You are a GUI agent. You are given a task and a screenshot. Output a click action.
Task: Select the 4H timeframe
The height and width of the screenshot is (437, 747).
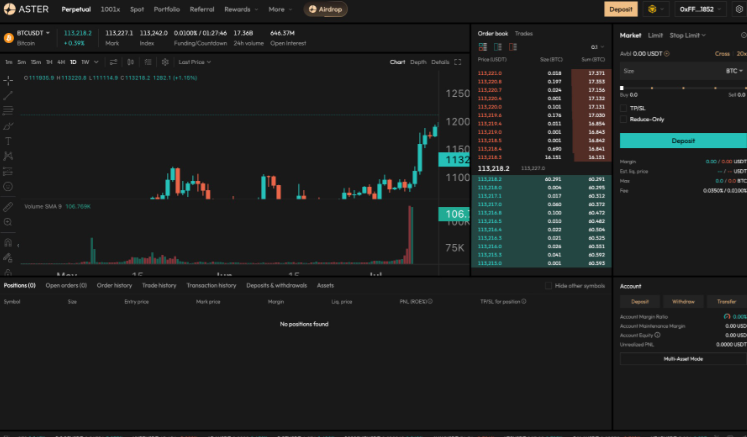tap(61, 62)
